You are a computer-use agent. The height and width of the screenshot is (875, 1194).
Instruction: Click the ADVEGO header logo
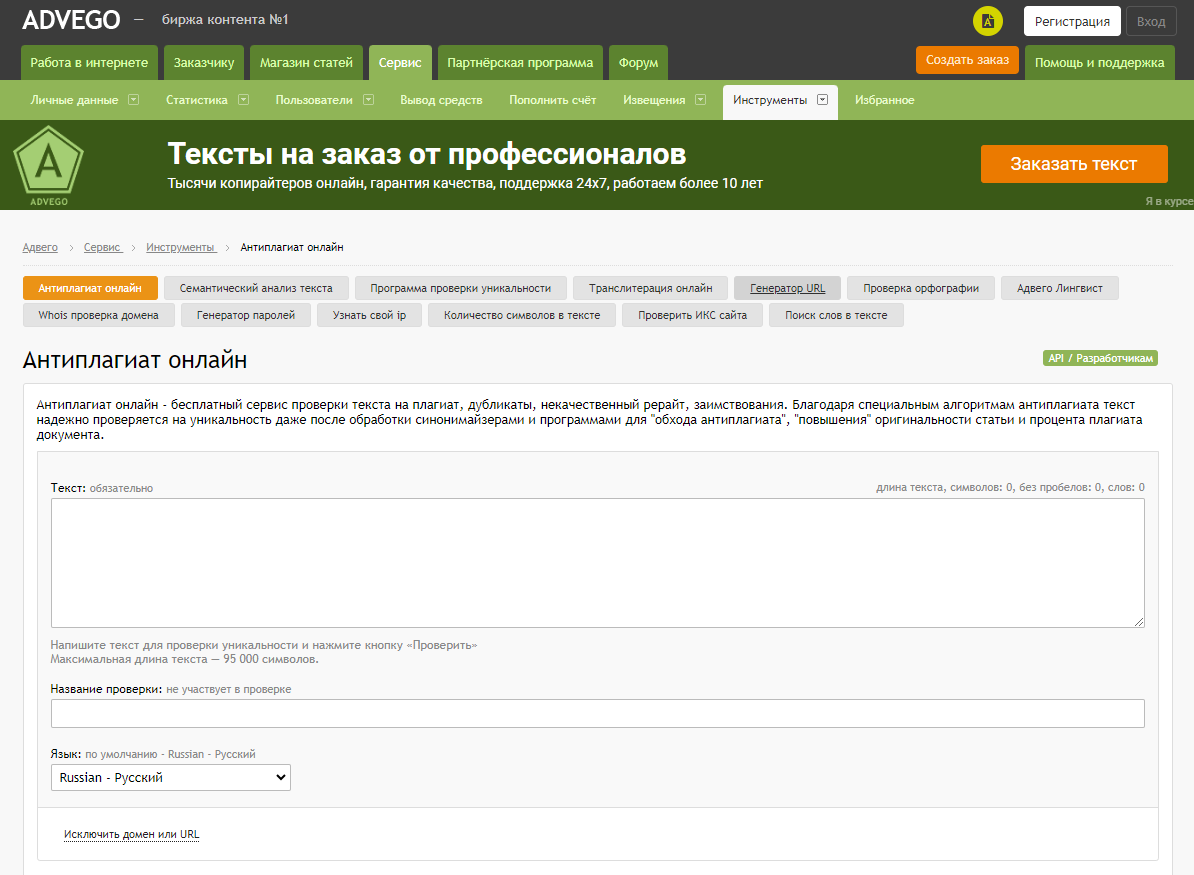click(x=71, y=20)
